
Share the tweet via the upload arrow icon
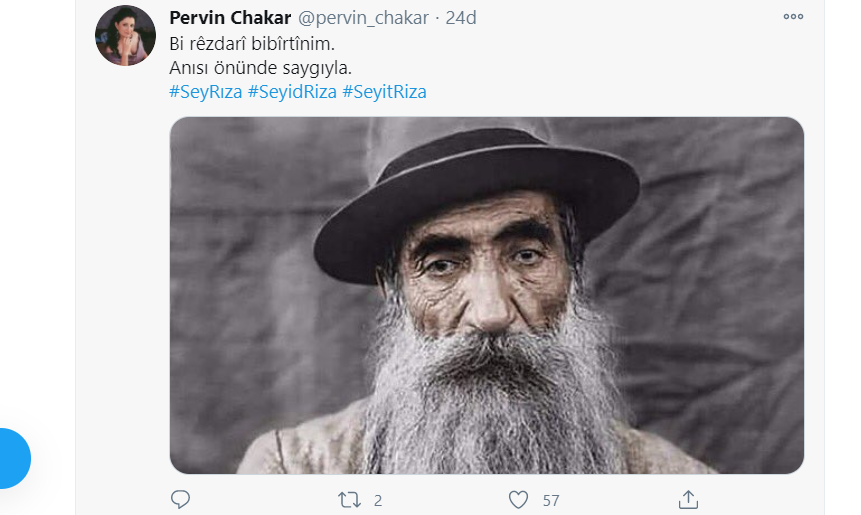pos(688,500)
